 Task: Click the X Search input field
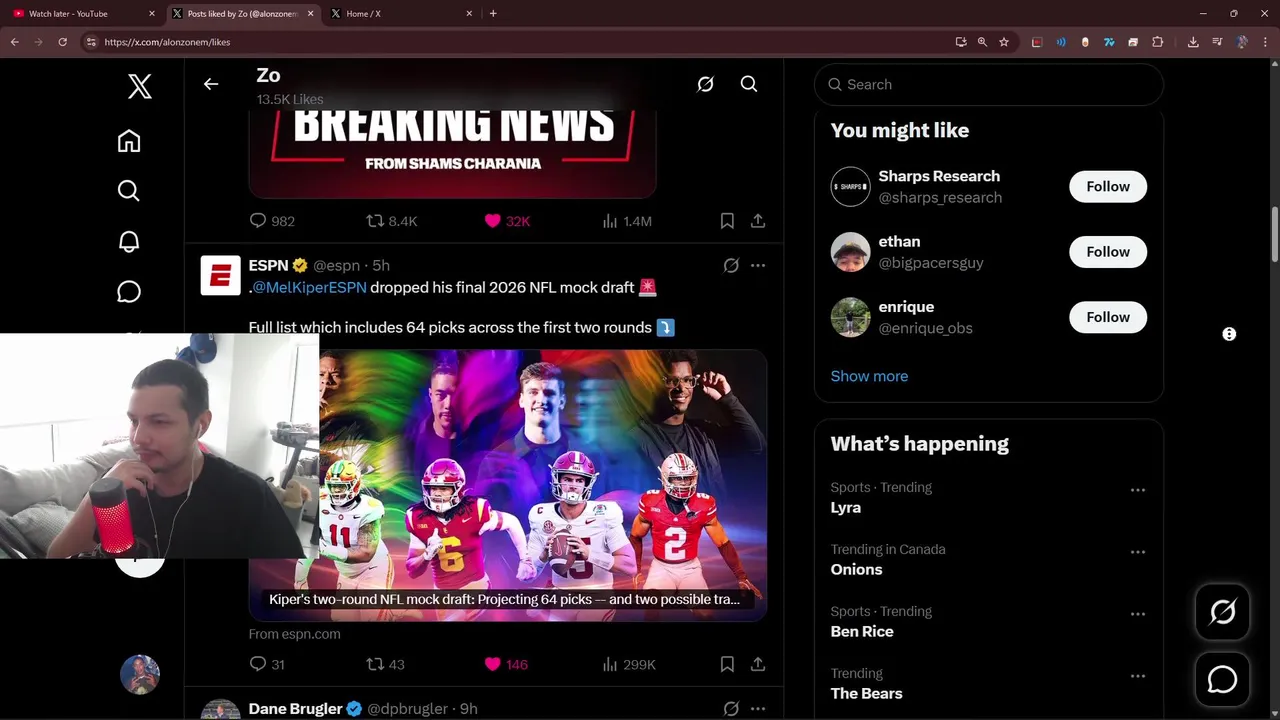click(x=989, y=84)
